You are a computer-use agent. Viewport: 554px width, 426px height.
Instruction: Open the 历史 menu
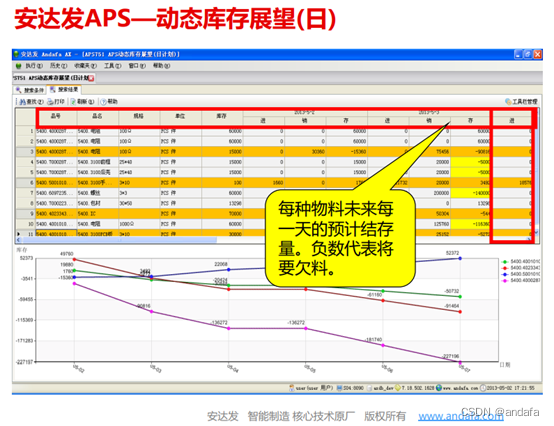58,66
